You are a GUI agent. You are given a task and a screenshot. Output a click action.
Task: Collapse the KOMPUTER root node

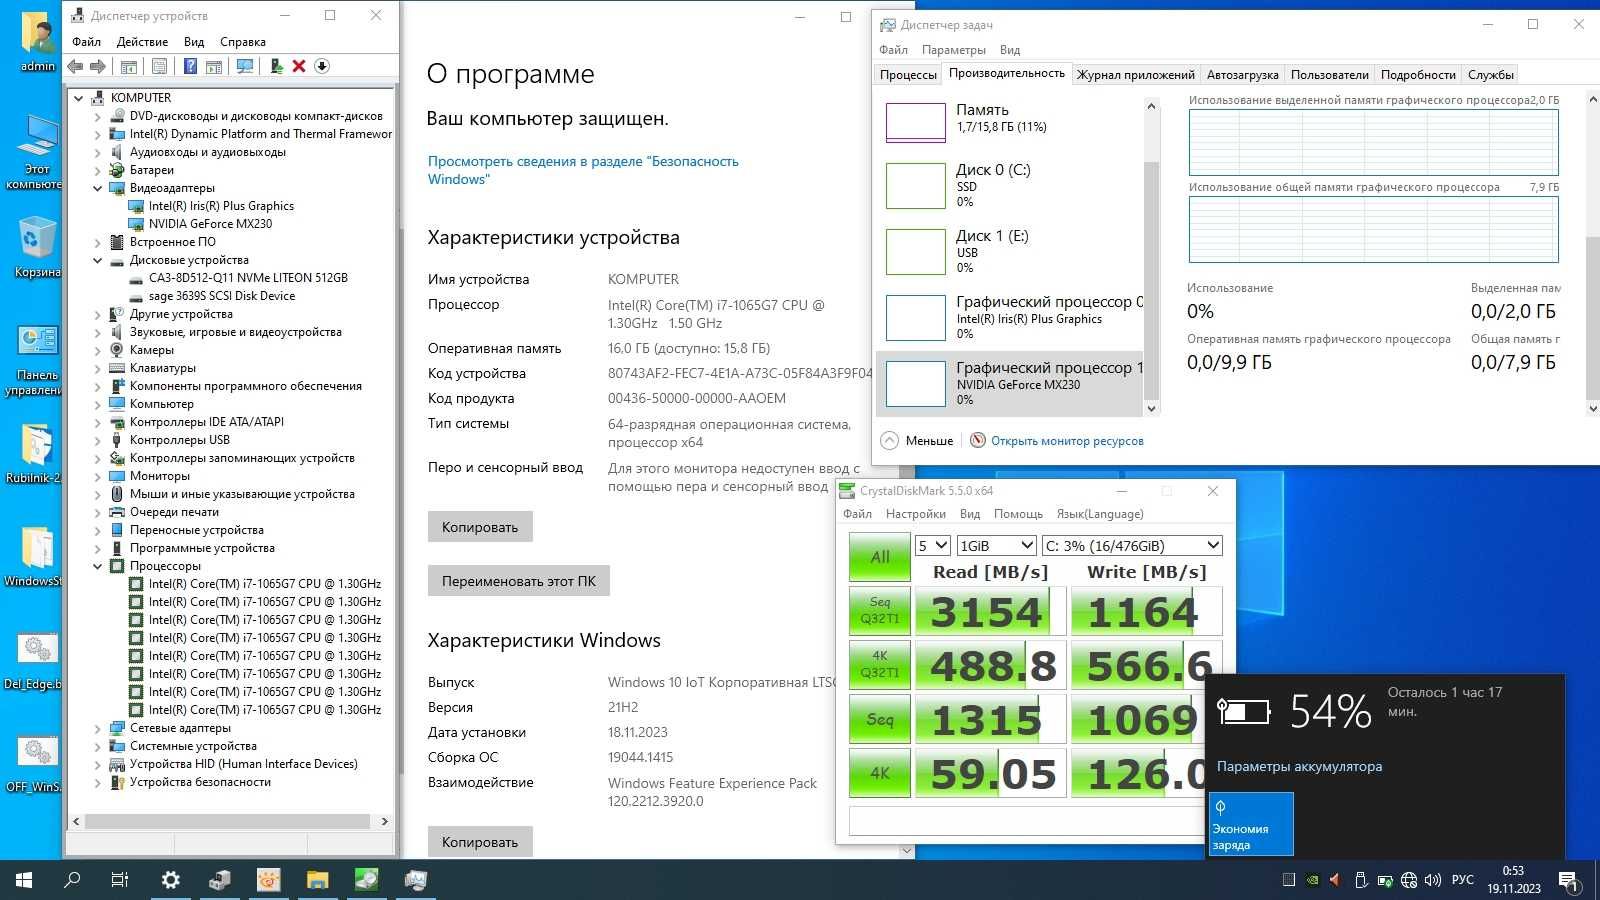click(79, 98)
